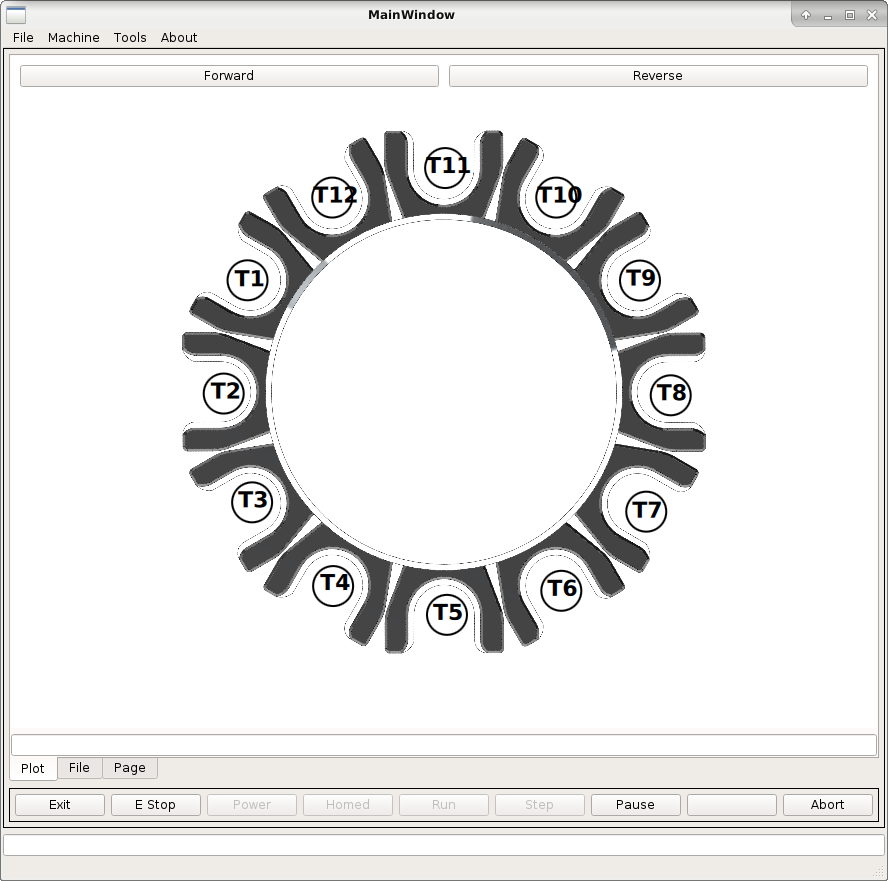Select tool pocket T8 on carousel
Image resolution: width=888 pixels, height=881 pixels.
coord(671,394)
